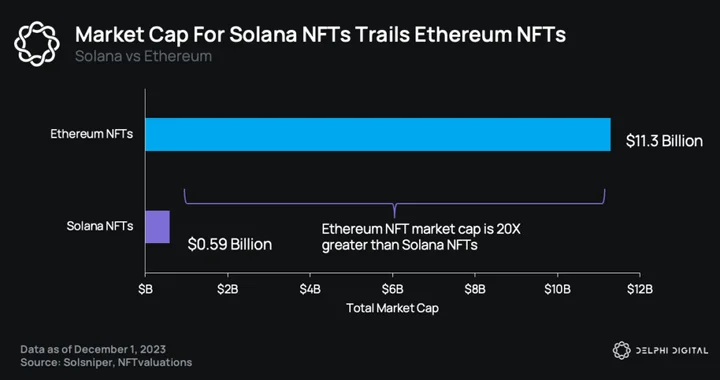Select the blue Ethereum NFTs bar

(x=378, y=134)
